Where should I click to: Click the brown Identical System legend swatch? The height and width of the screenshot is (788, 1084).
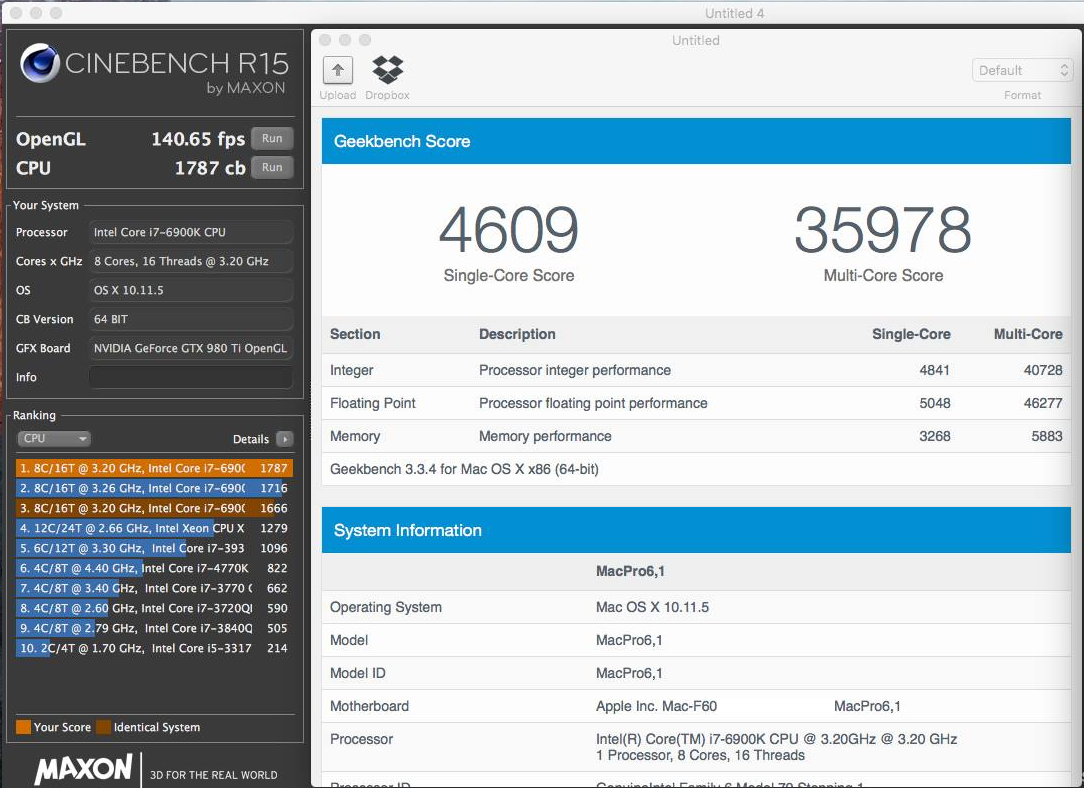click(x=104, y=726)
